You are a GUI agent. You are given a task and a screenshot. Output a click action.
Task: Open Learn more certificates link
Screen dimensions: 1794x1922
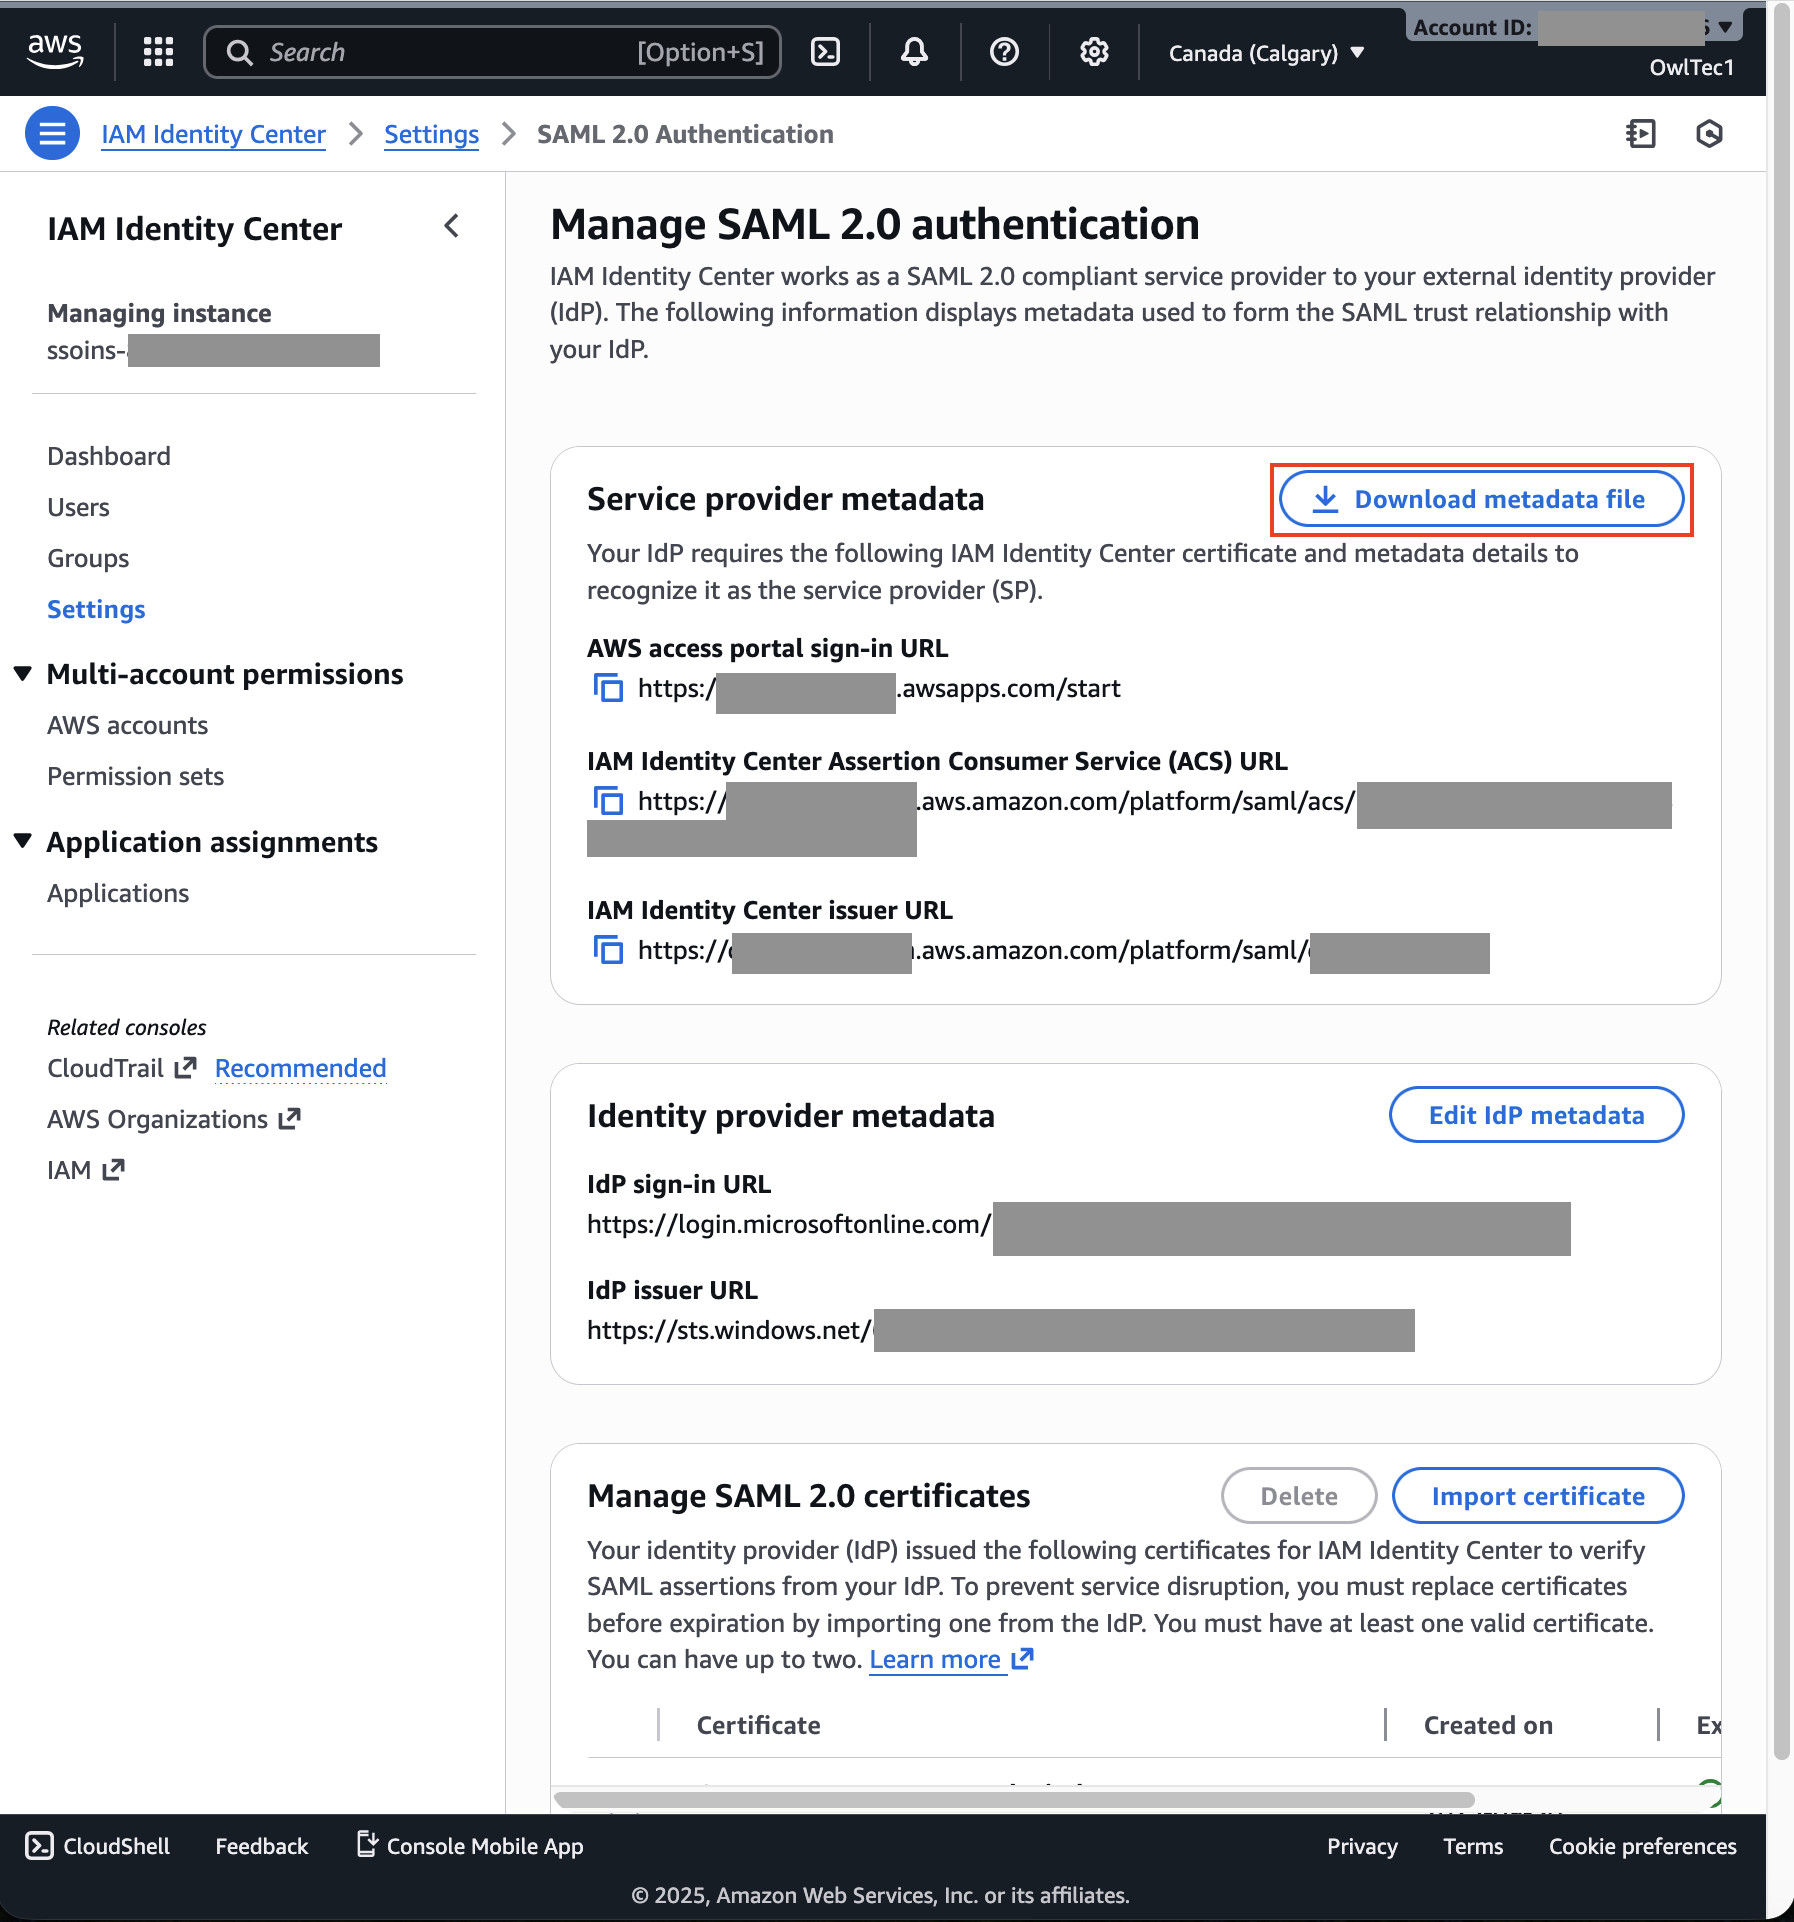(951, 1660)
